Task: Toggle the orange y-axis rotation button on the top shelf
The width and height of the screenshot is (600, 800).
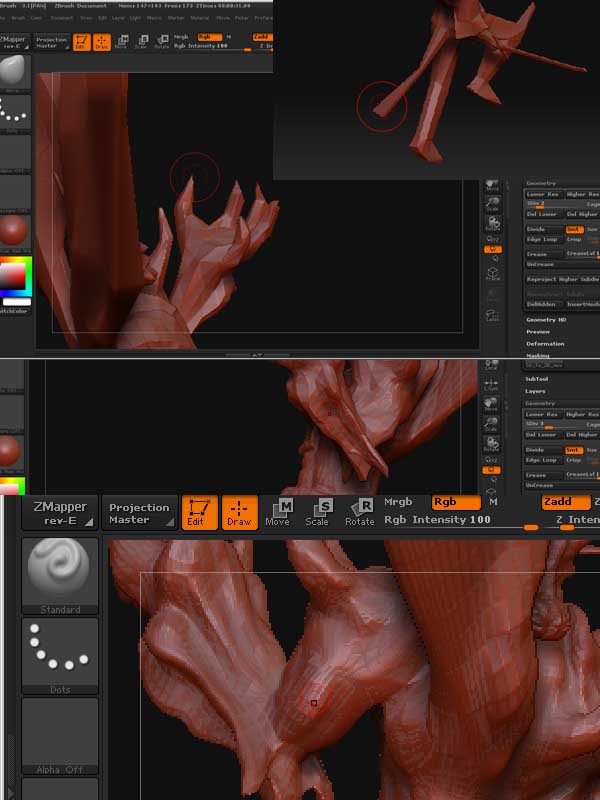Action: pos(493,249)
